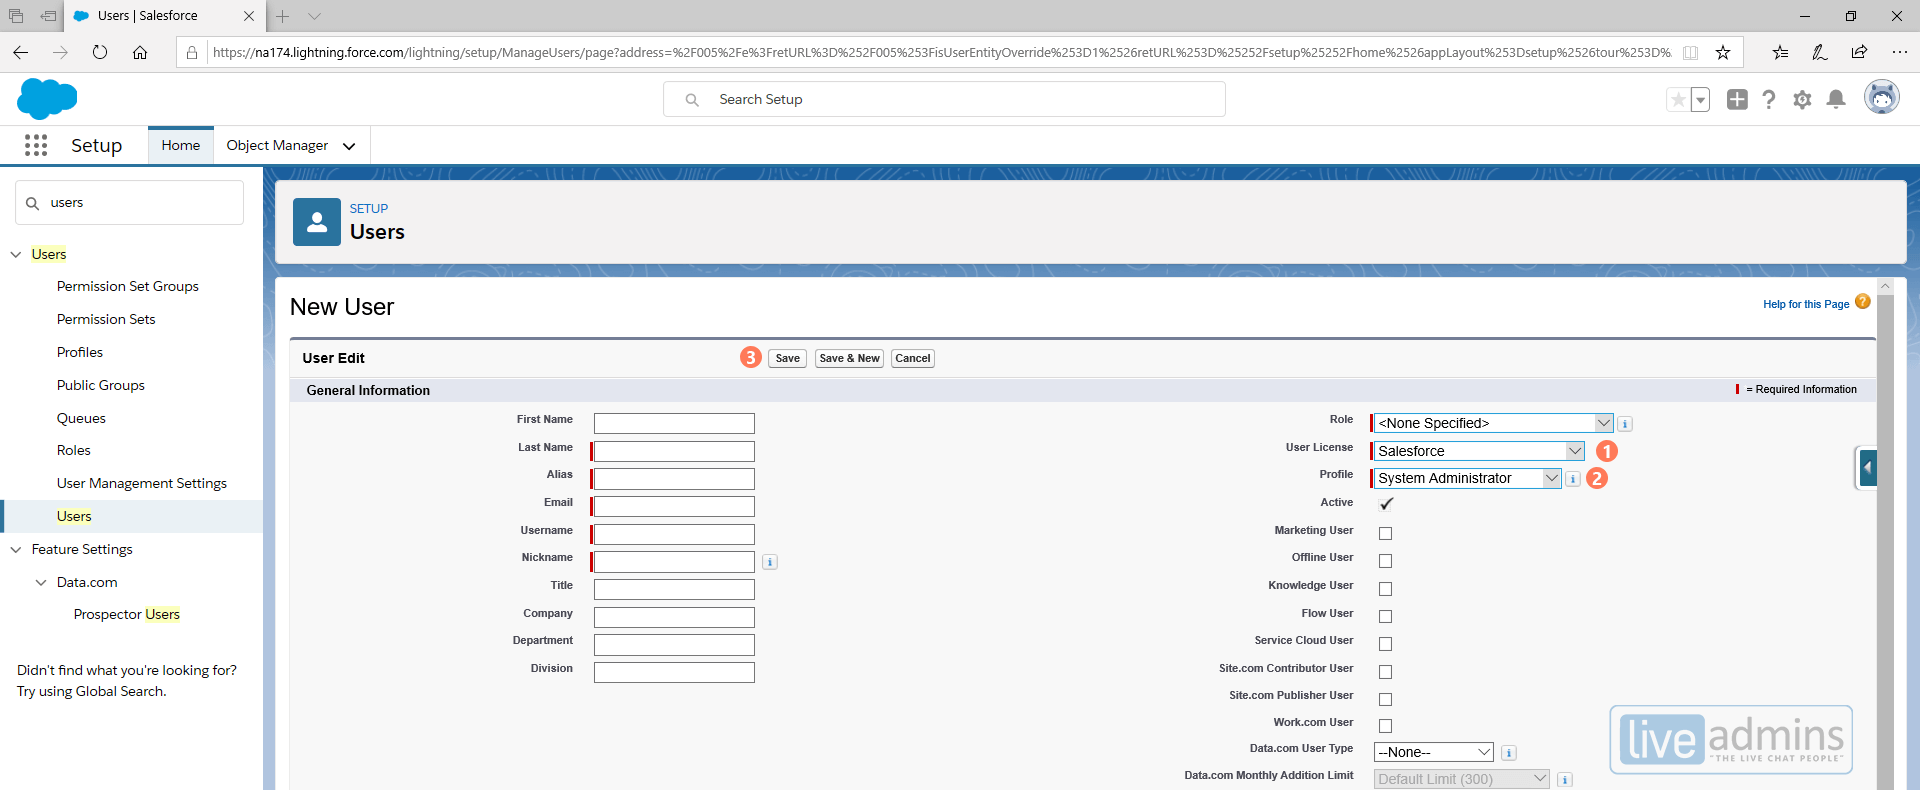Click the add notes pen icon
This screenshot has width=1920, height=790.
(x=1819, y=52)
